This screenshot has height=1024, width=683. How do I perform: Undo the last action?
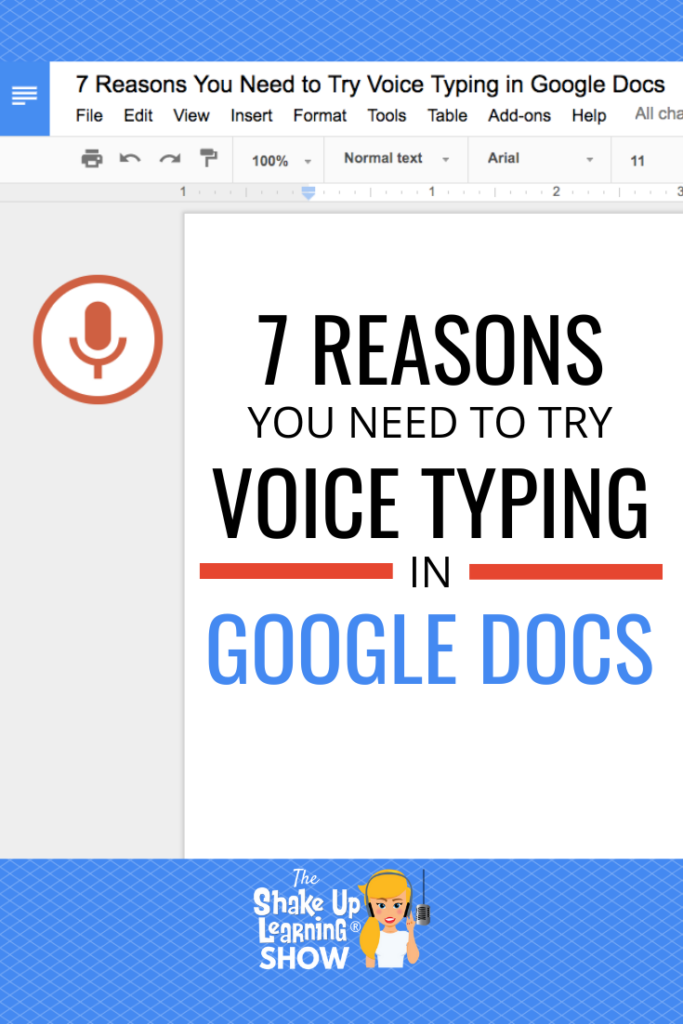(x=130, y=159)
